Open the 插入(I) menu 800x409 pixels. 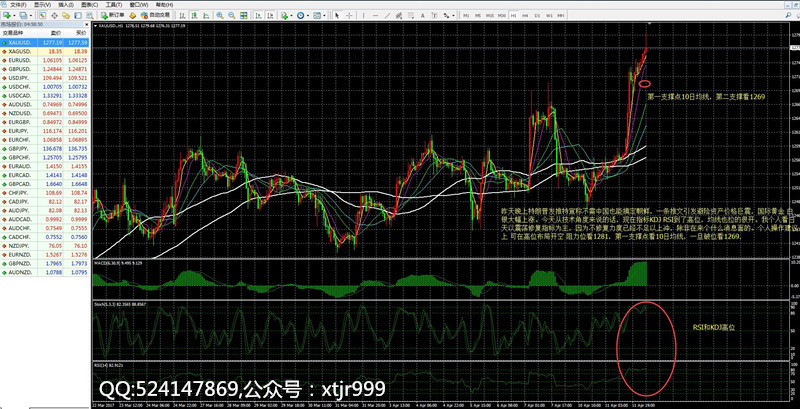coord(66,5)
